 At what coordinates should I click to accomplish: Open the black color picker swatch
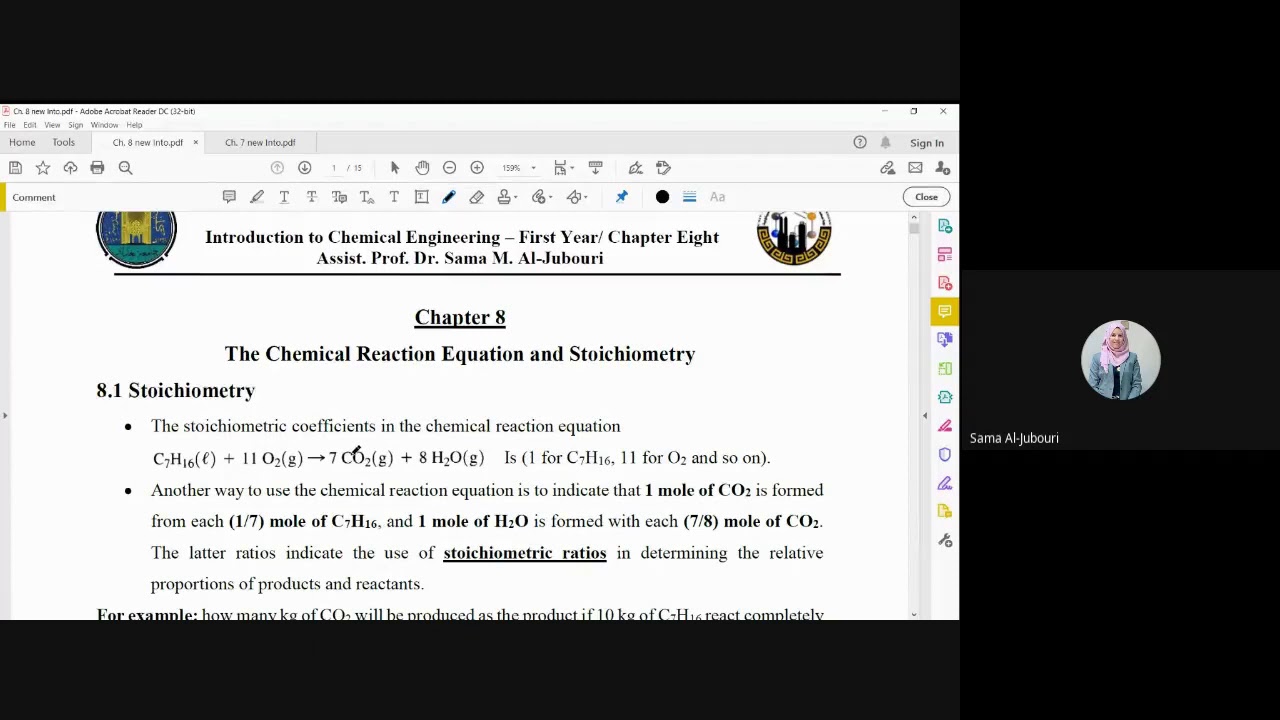point(662,197)
